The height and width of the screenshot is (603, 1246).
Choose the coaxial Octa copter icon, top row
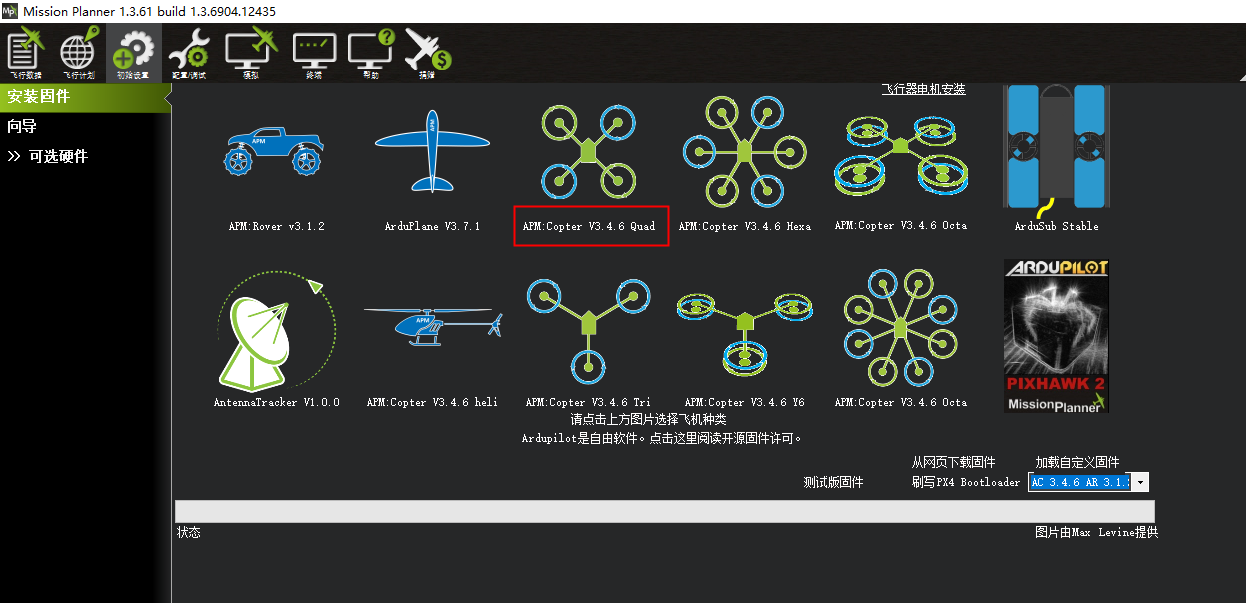(900, 156)
